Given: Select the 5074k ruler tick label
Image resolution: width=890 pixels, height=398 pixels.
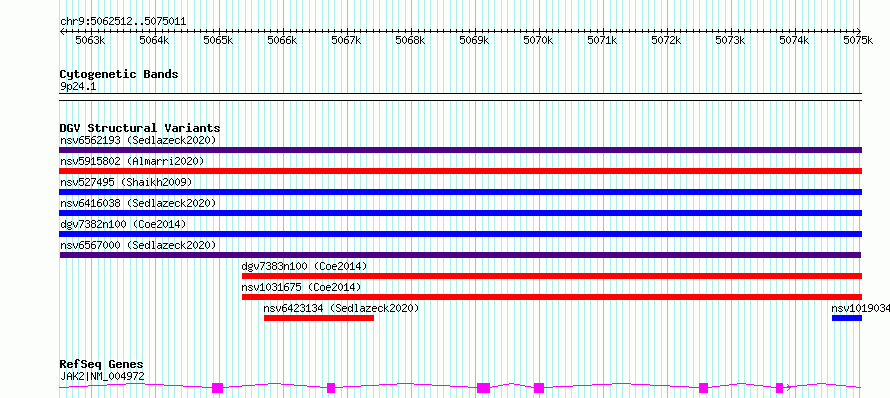Looking at the screenshot, I should point(794,40).
